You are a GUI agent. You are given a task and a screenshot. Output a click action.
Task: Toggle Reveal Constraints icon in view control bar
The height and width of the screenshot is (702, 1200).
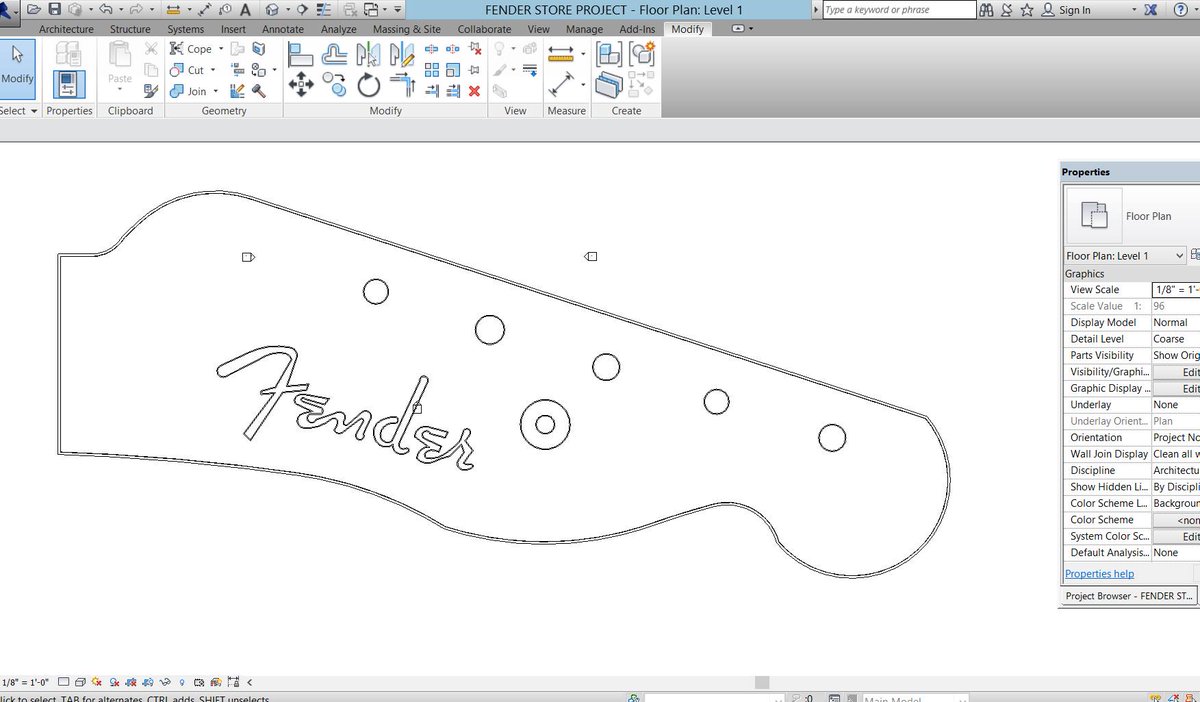point(232,681)
